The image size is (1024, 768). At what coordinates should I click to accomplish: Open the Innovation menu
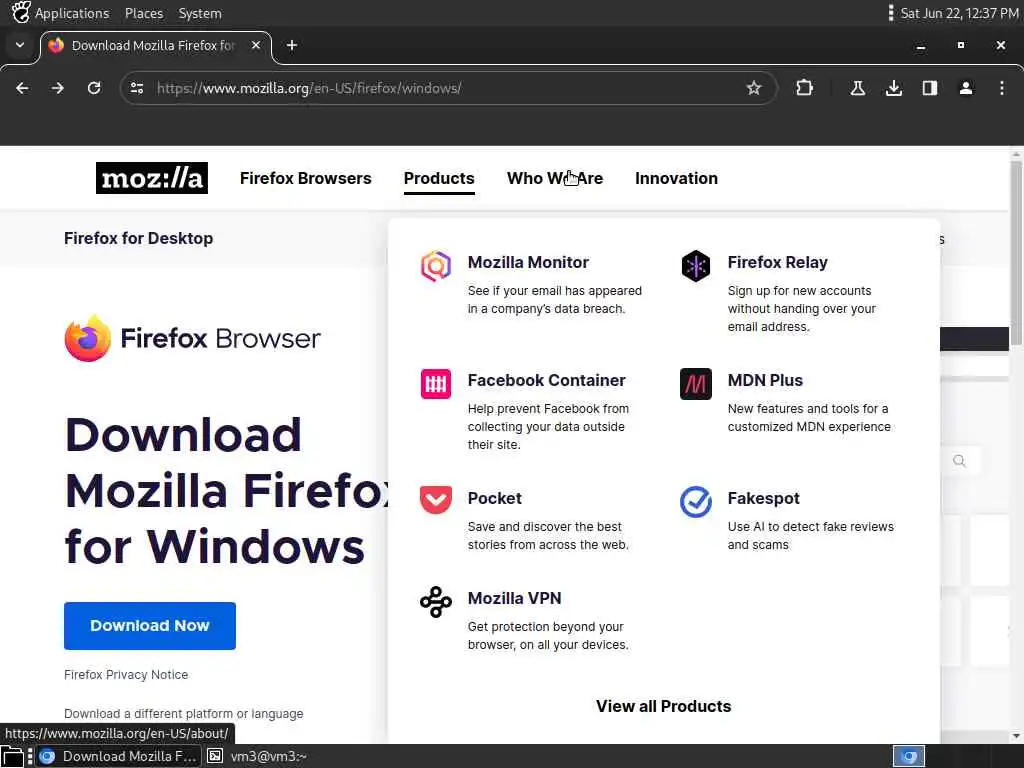pos(676,178)
